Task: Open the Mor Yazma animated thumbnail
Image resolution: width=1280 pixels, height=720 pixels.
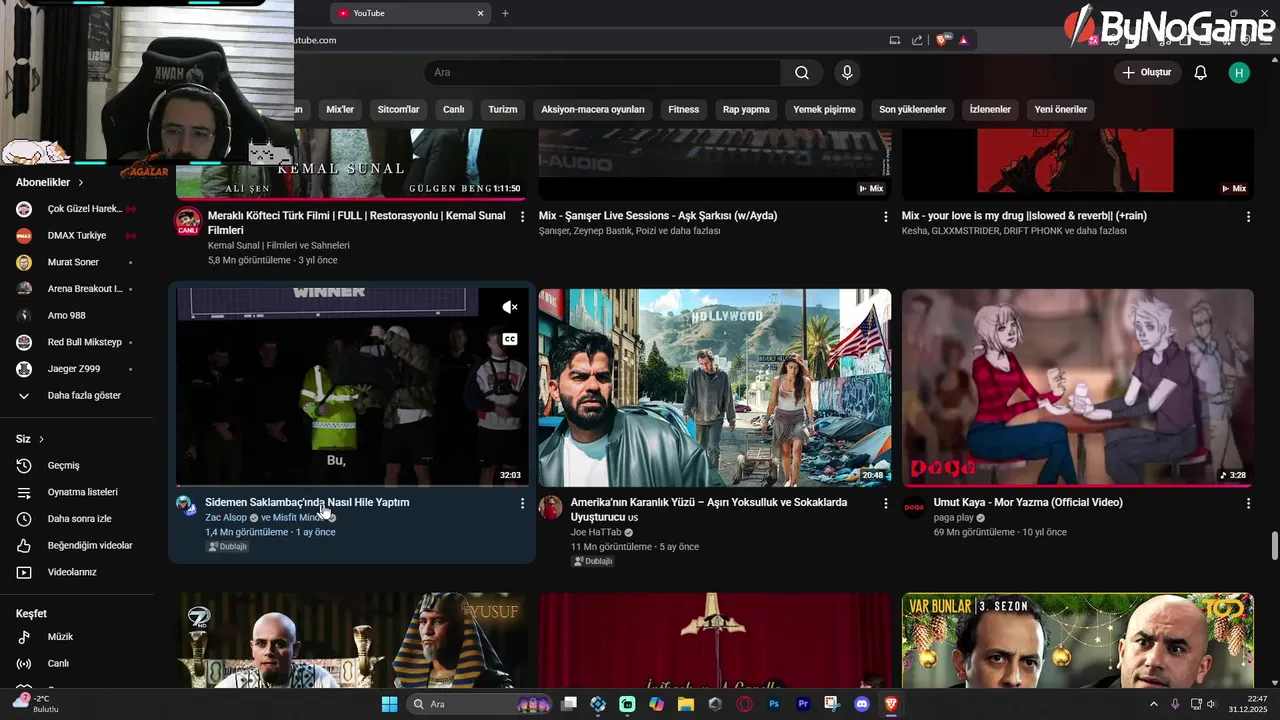Action: (1078, 388)
